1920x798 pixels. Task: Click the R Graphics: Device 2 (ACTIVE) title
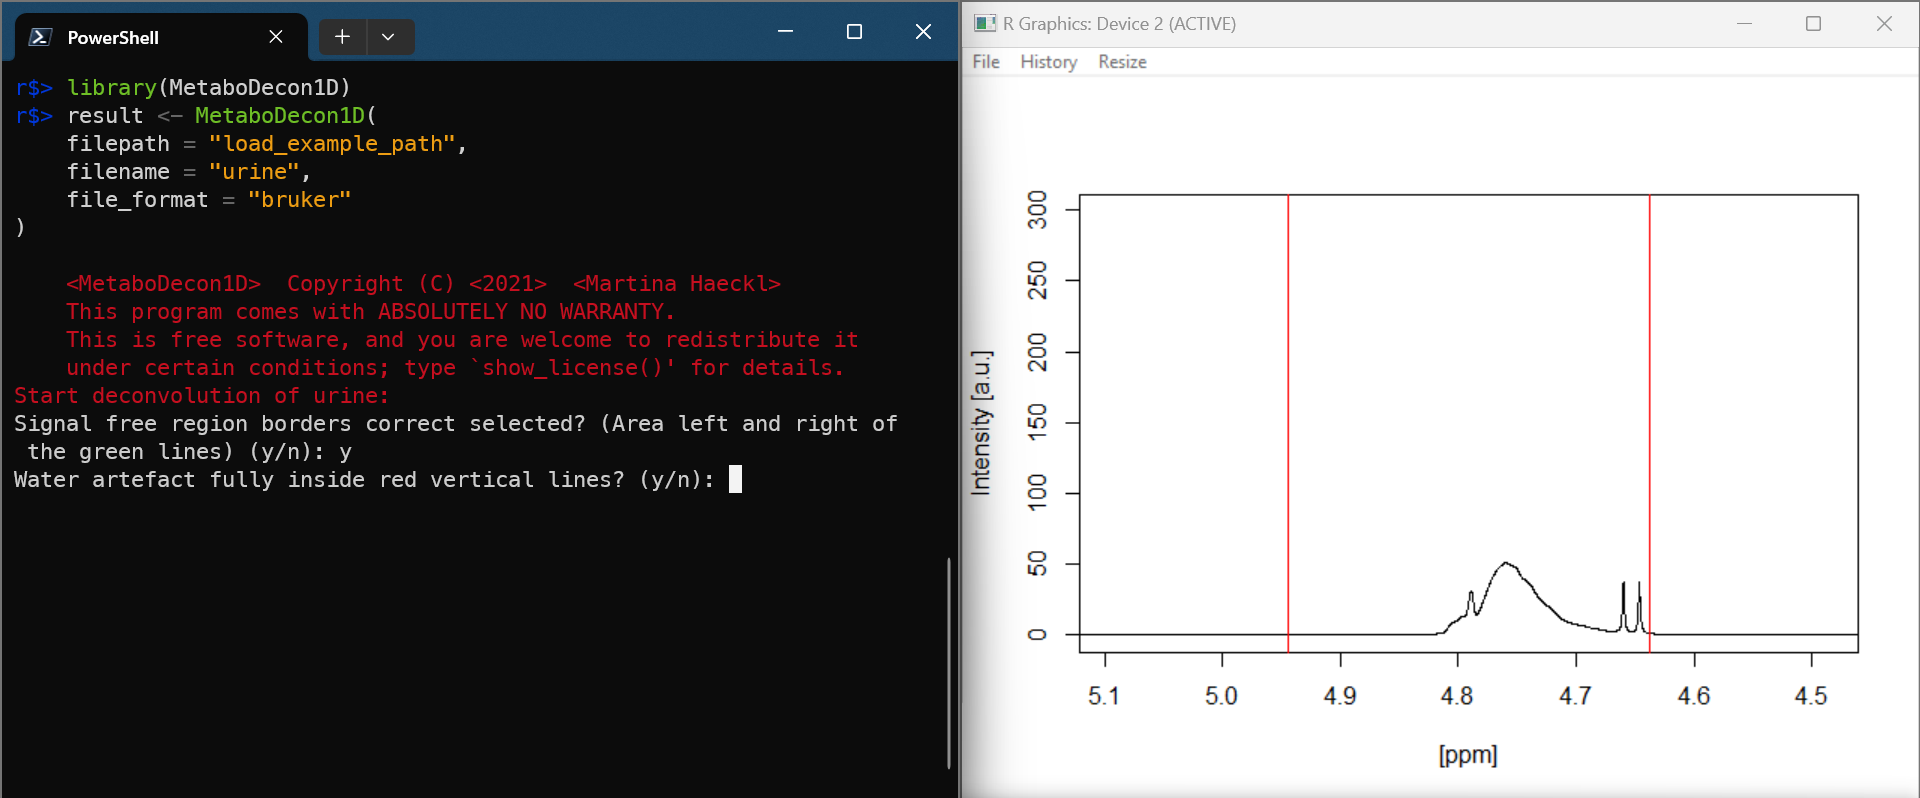point(1119,24)
